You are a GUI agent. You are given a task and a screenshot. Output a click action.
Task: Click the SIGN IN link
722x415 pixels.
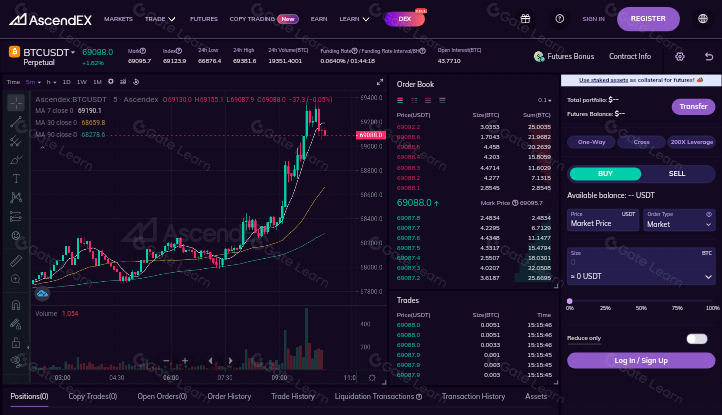pyautogui.click(x=594, y=19)
